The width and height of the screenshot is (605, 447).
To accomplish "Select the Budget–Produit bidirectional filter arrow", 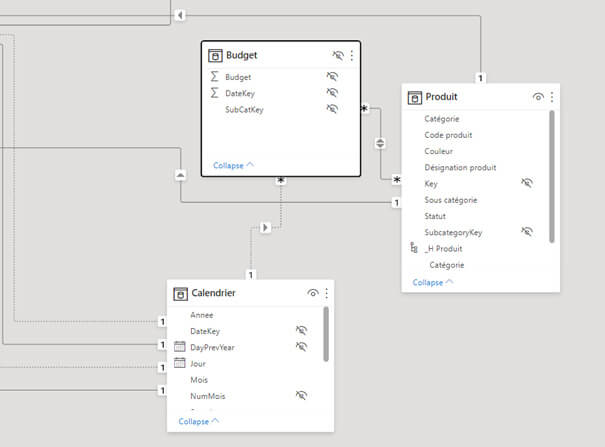I will point(380,143).
